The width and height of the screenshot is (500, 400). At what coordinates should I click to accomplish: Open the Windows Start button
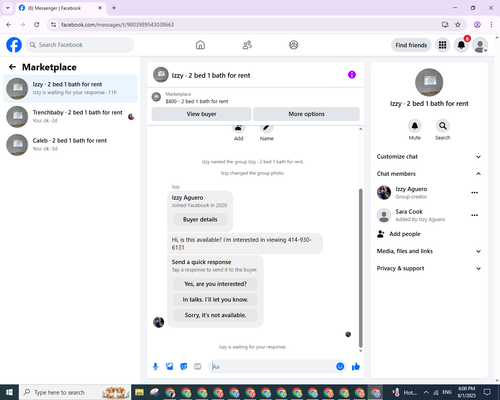(x=9, y=392)
